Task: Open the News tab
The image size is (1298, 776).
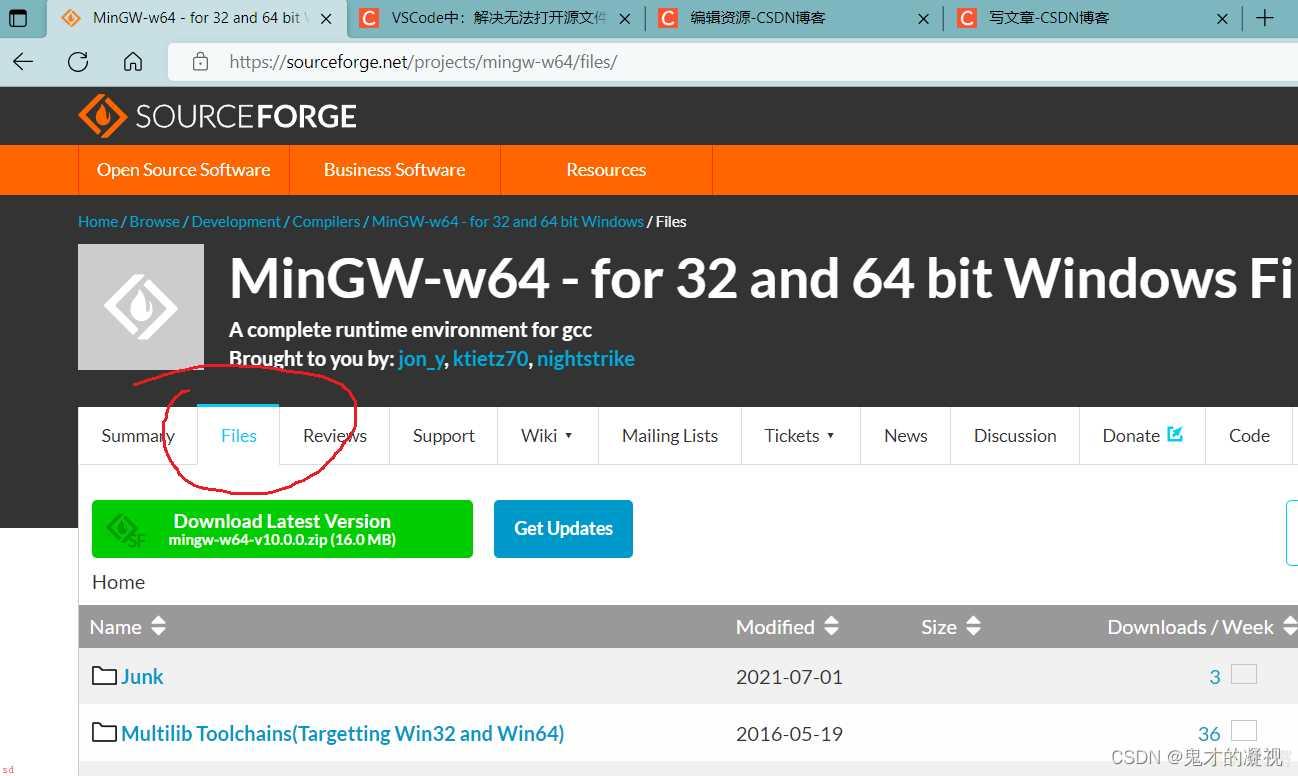Action: point(906,436)
